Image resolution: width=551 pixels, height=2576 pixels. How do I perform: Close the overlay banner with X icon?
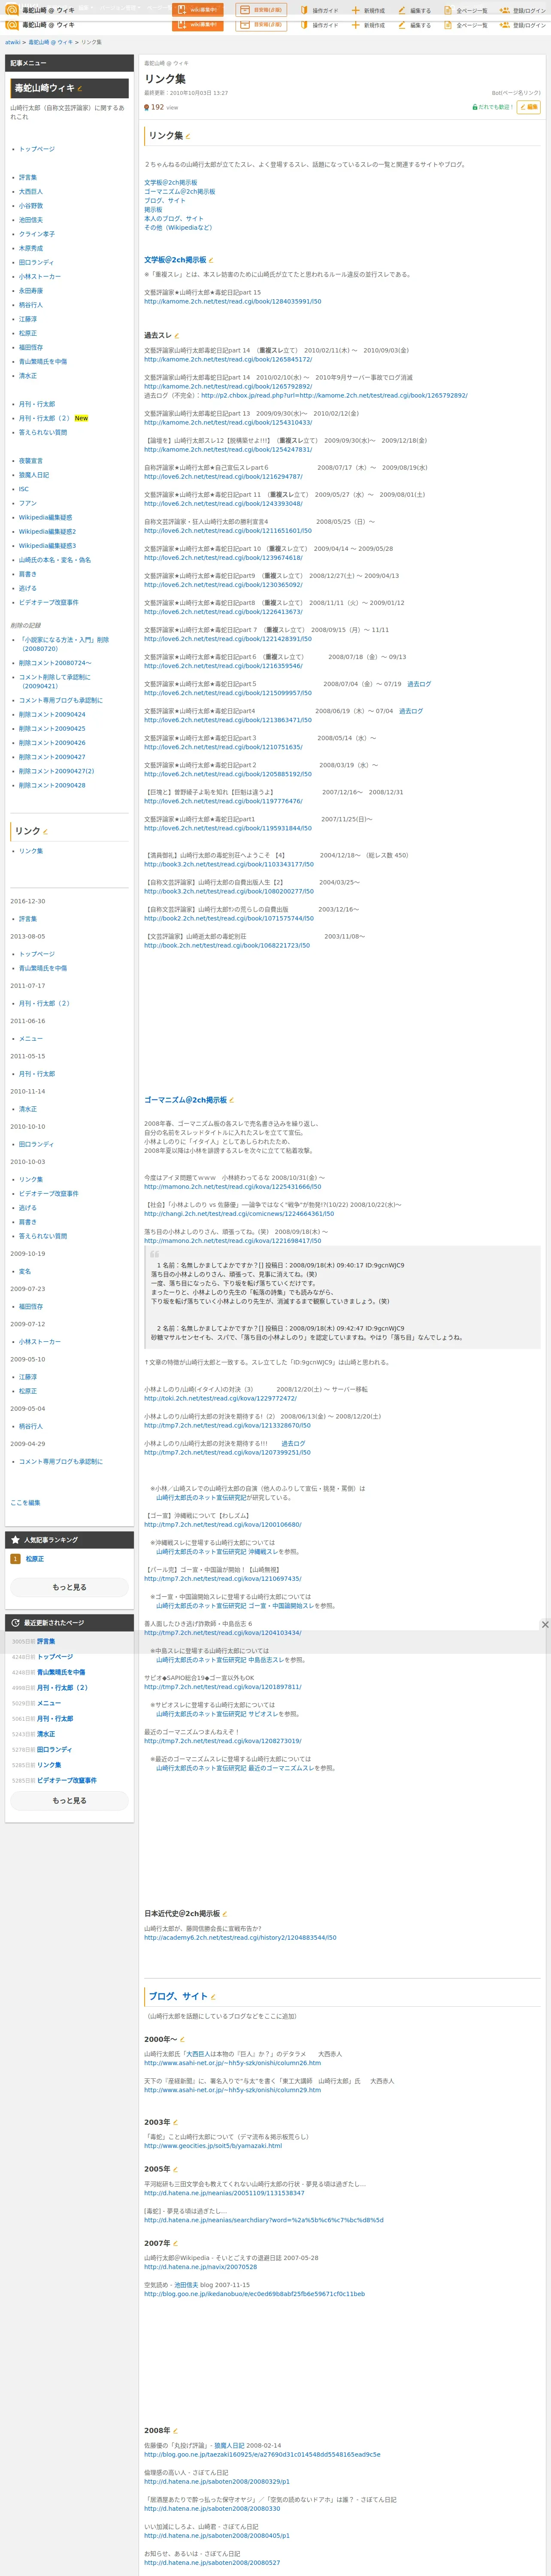point(545,1625)
